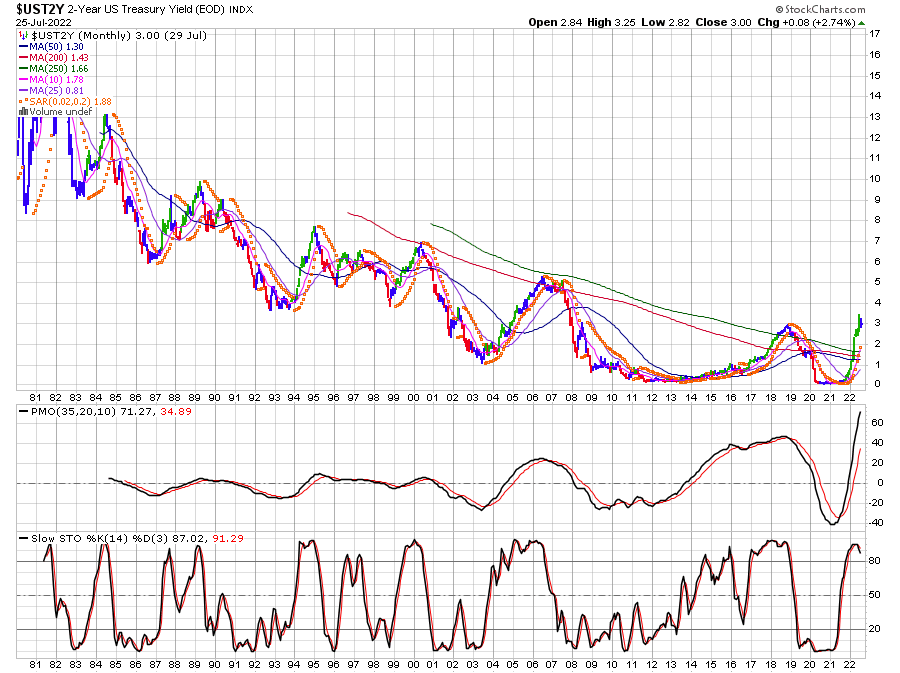Click the 25-Jul-2022 chart date

(x=43, y=22)
